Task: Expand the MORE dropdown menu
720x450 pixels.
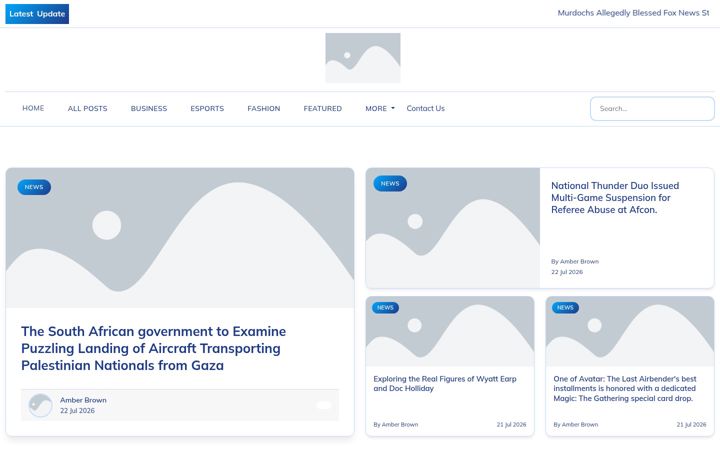Action: tap(380, 109)
